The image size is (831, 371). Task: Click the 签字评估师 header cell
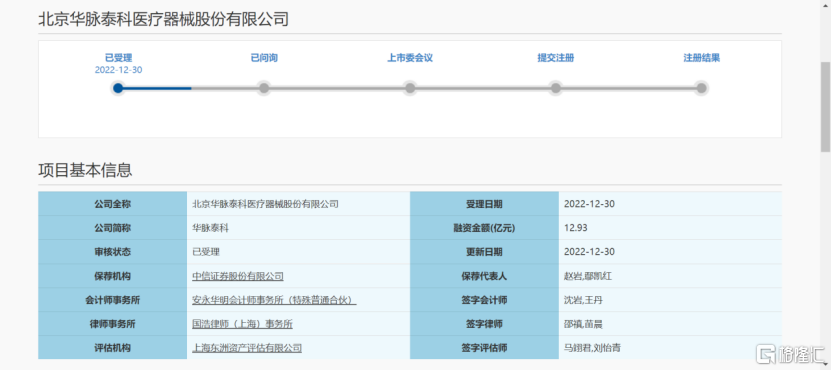click(x=484, y=348)
